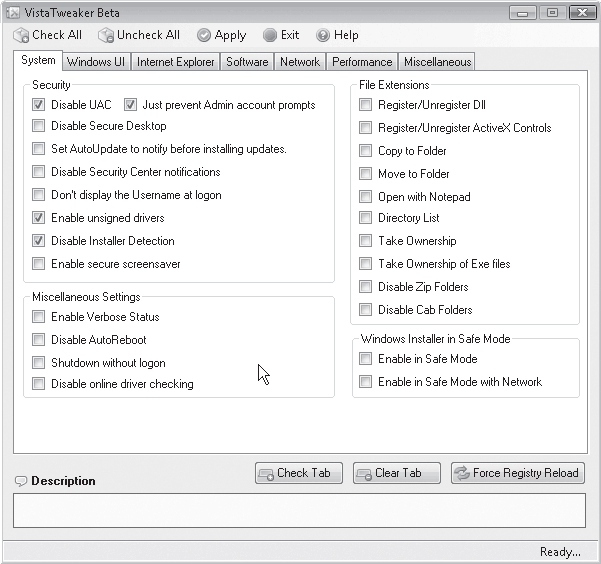Click the VistaTweaker title bar app icon
Viewport: 601px width, 564px height.
point(13,13)
